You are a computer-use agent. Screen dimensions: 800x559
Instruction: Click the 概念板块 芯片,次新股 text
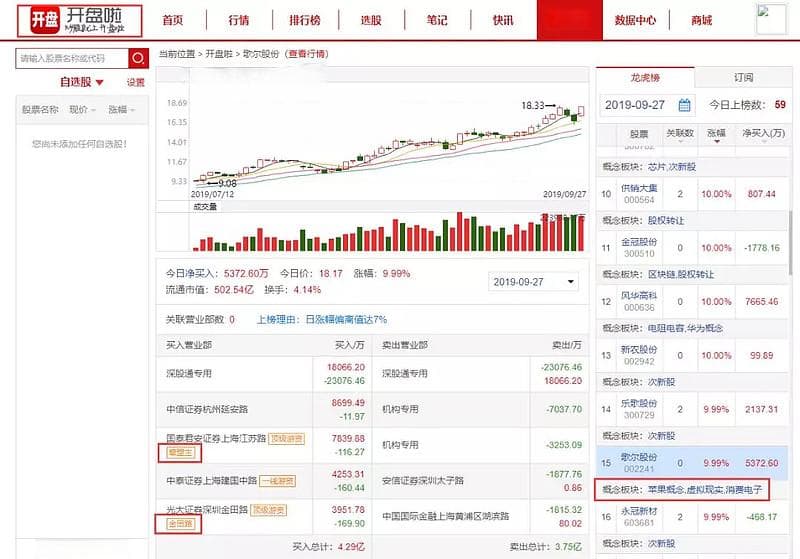point(649,167)
